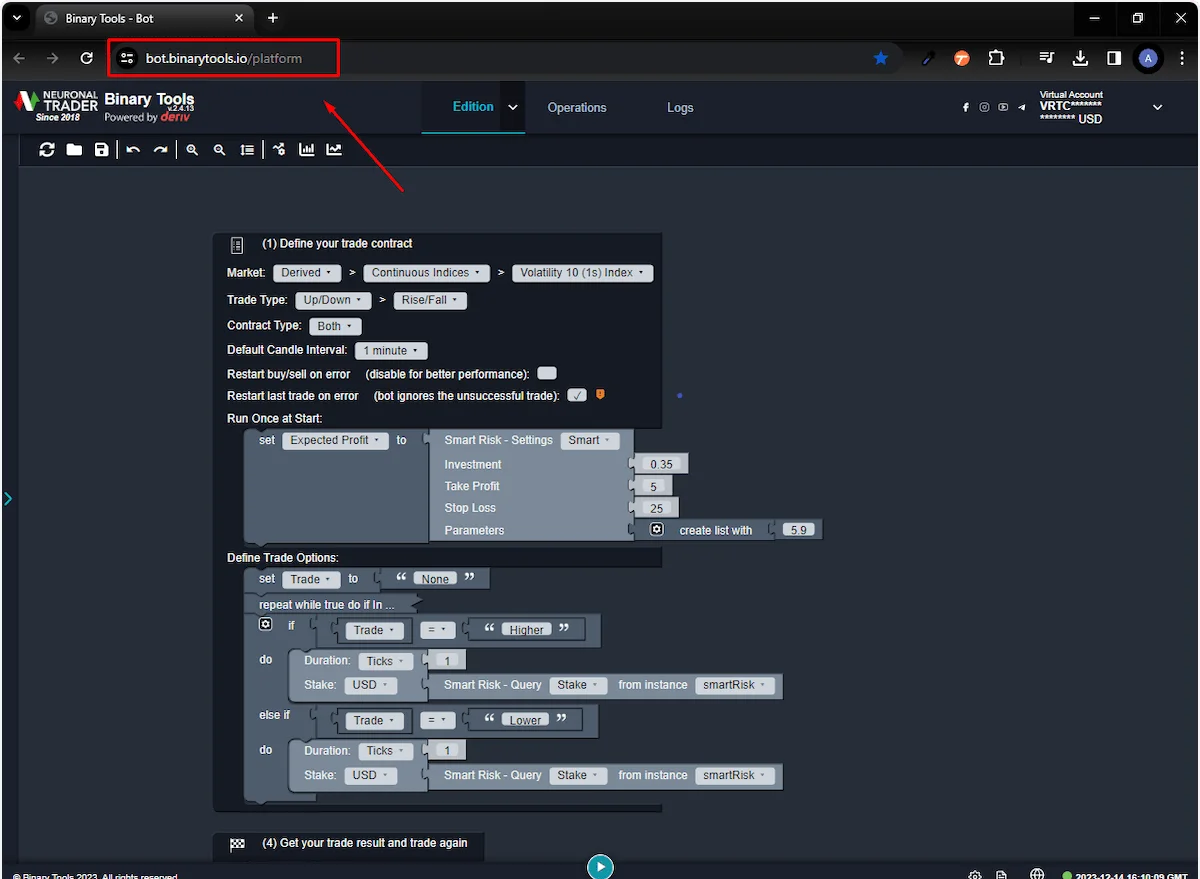Screen dimensions: 1200x879
Task: Open the Market 'Derived' dropdown
Action: tap(306, 273)
